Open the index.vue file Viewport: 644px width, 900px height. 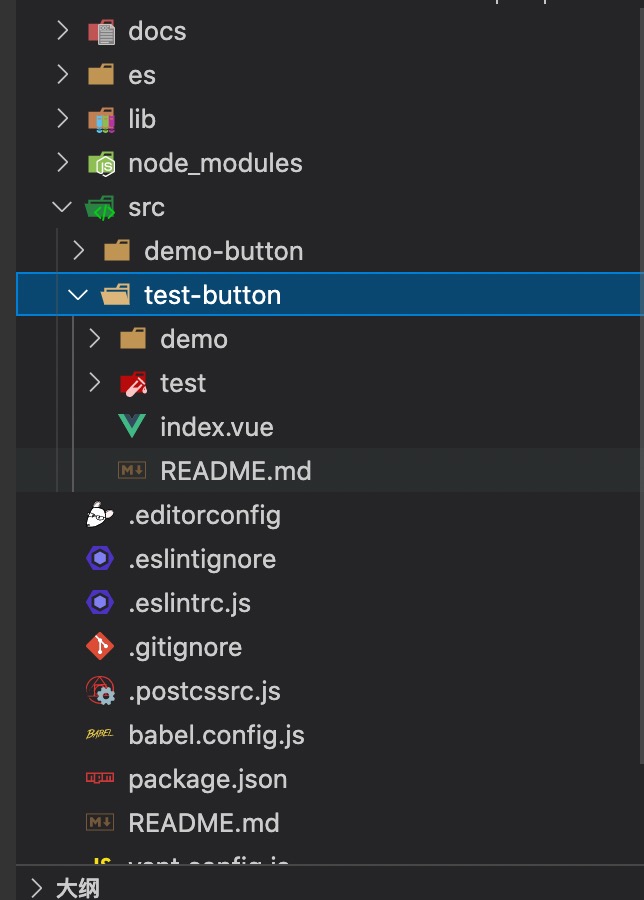coord(216,427)
